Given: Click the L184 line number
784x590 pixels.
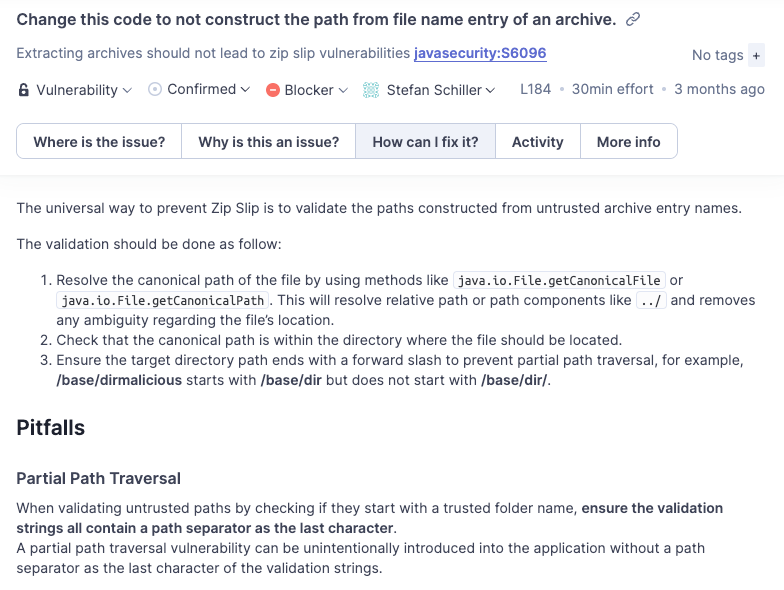Looking at the screenshot, I should click(535, 89).
